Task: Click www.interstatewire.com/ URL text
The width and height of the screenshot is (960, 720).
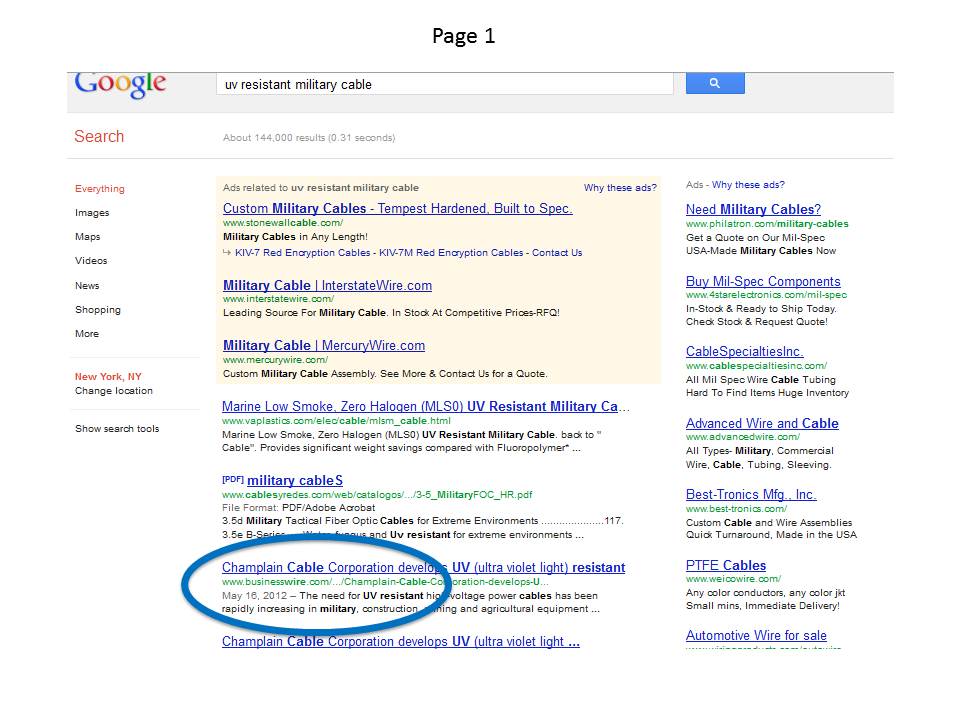Action: click(x=279, y=299)
